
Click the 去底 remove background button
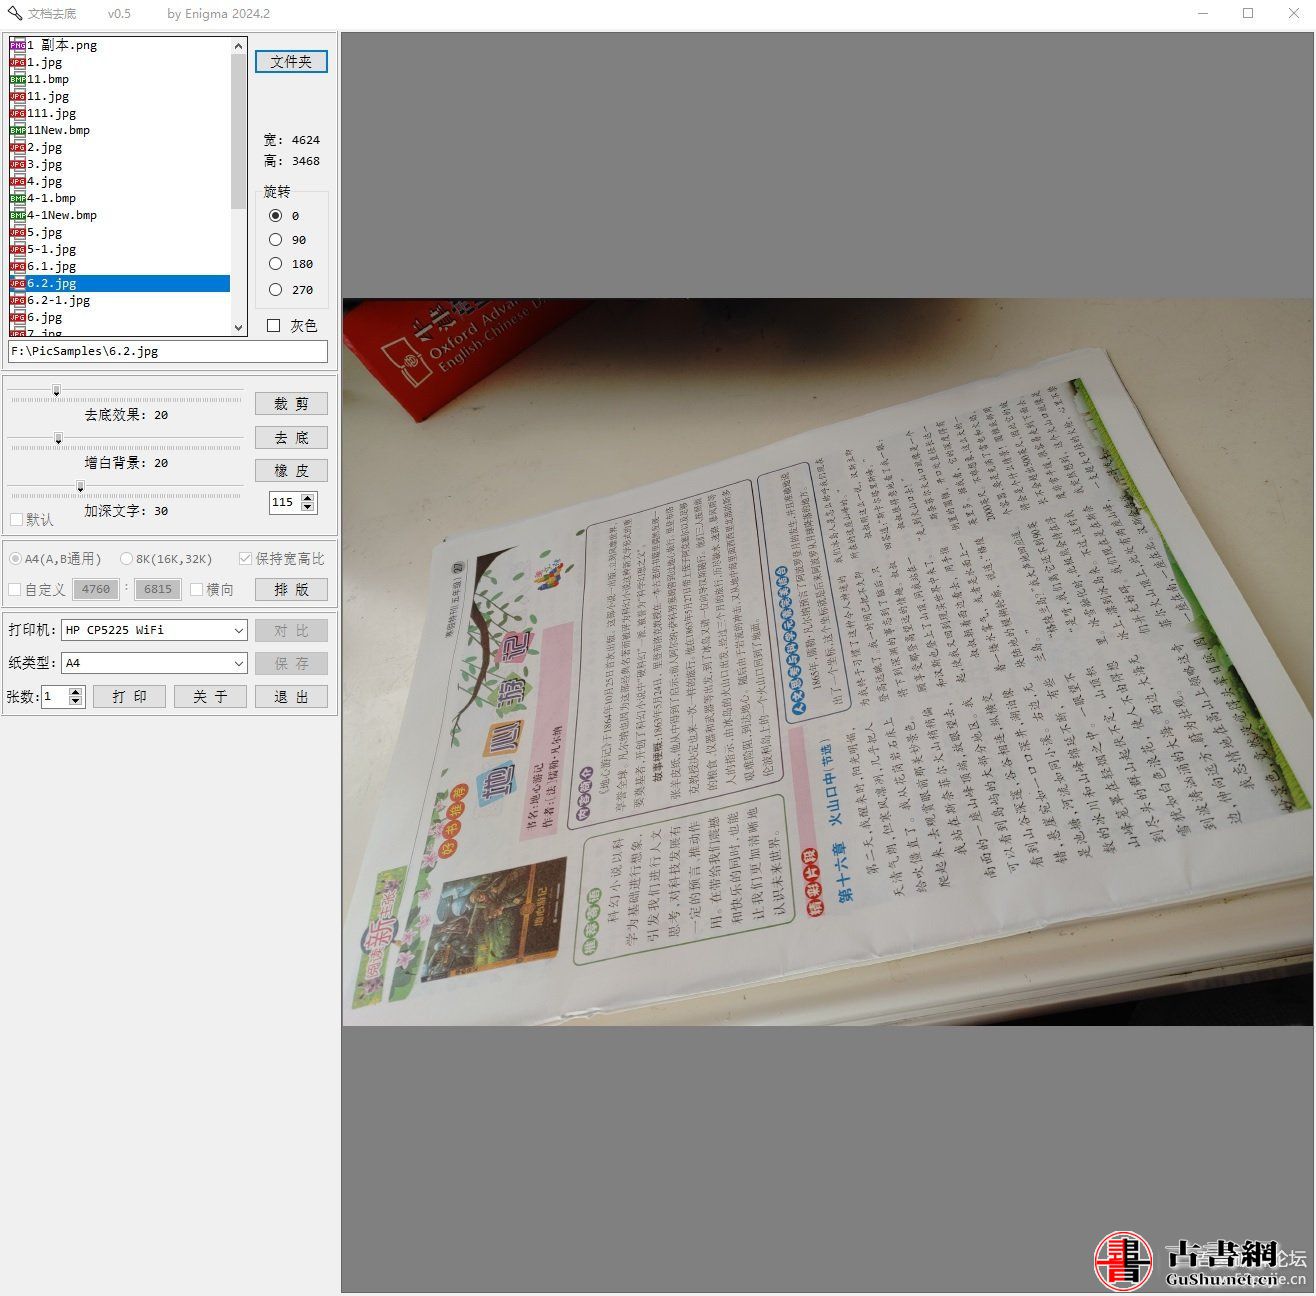click(x=291, y=438)
